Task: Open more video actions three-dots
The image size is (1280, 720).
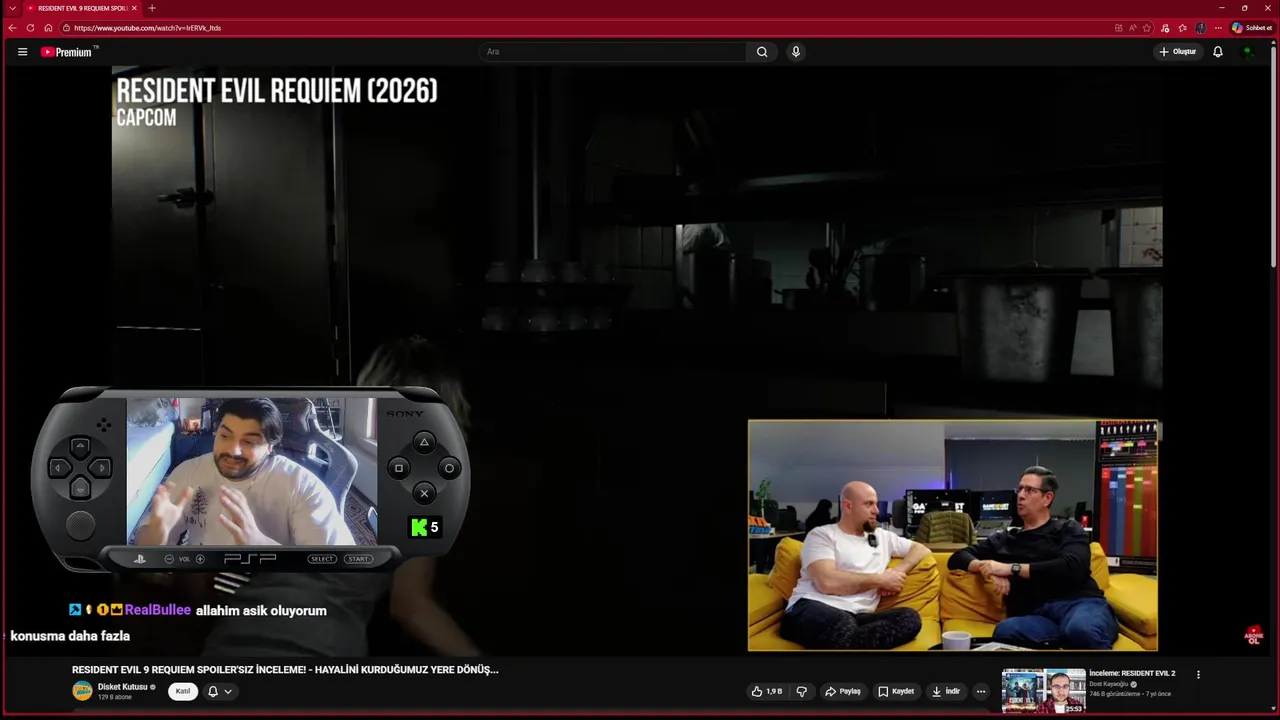Action: (x=981, y=691)
